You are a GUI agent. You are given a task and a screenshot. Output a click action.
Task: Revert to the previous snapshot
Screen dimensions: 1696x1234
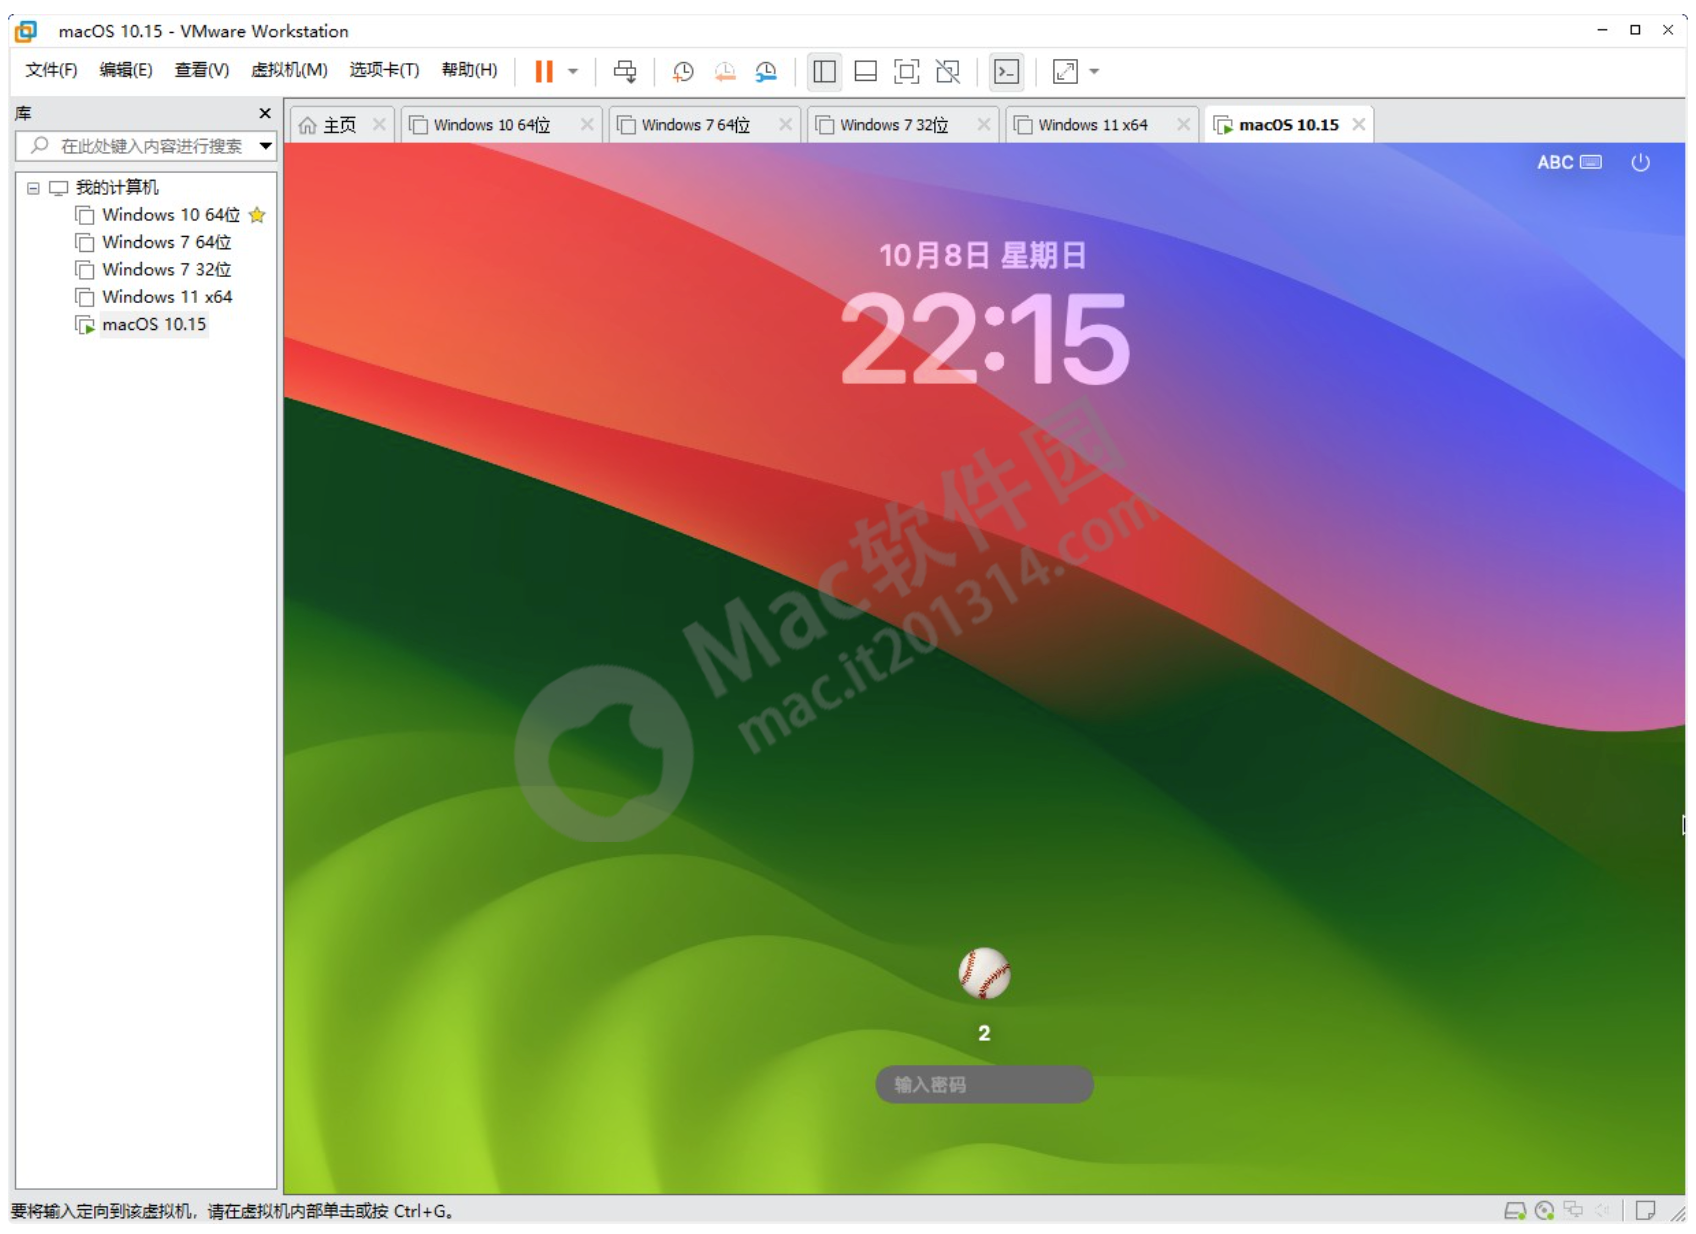coord(725,71)
